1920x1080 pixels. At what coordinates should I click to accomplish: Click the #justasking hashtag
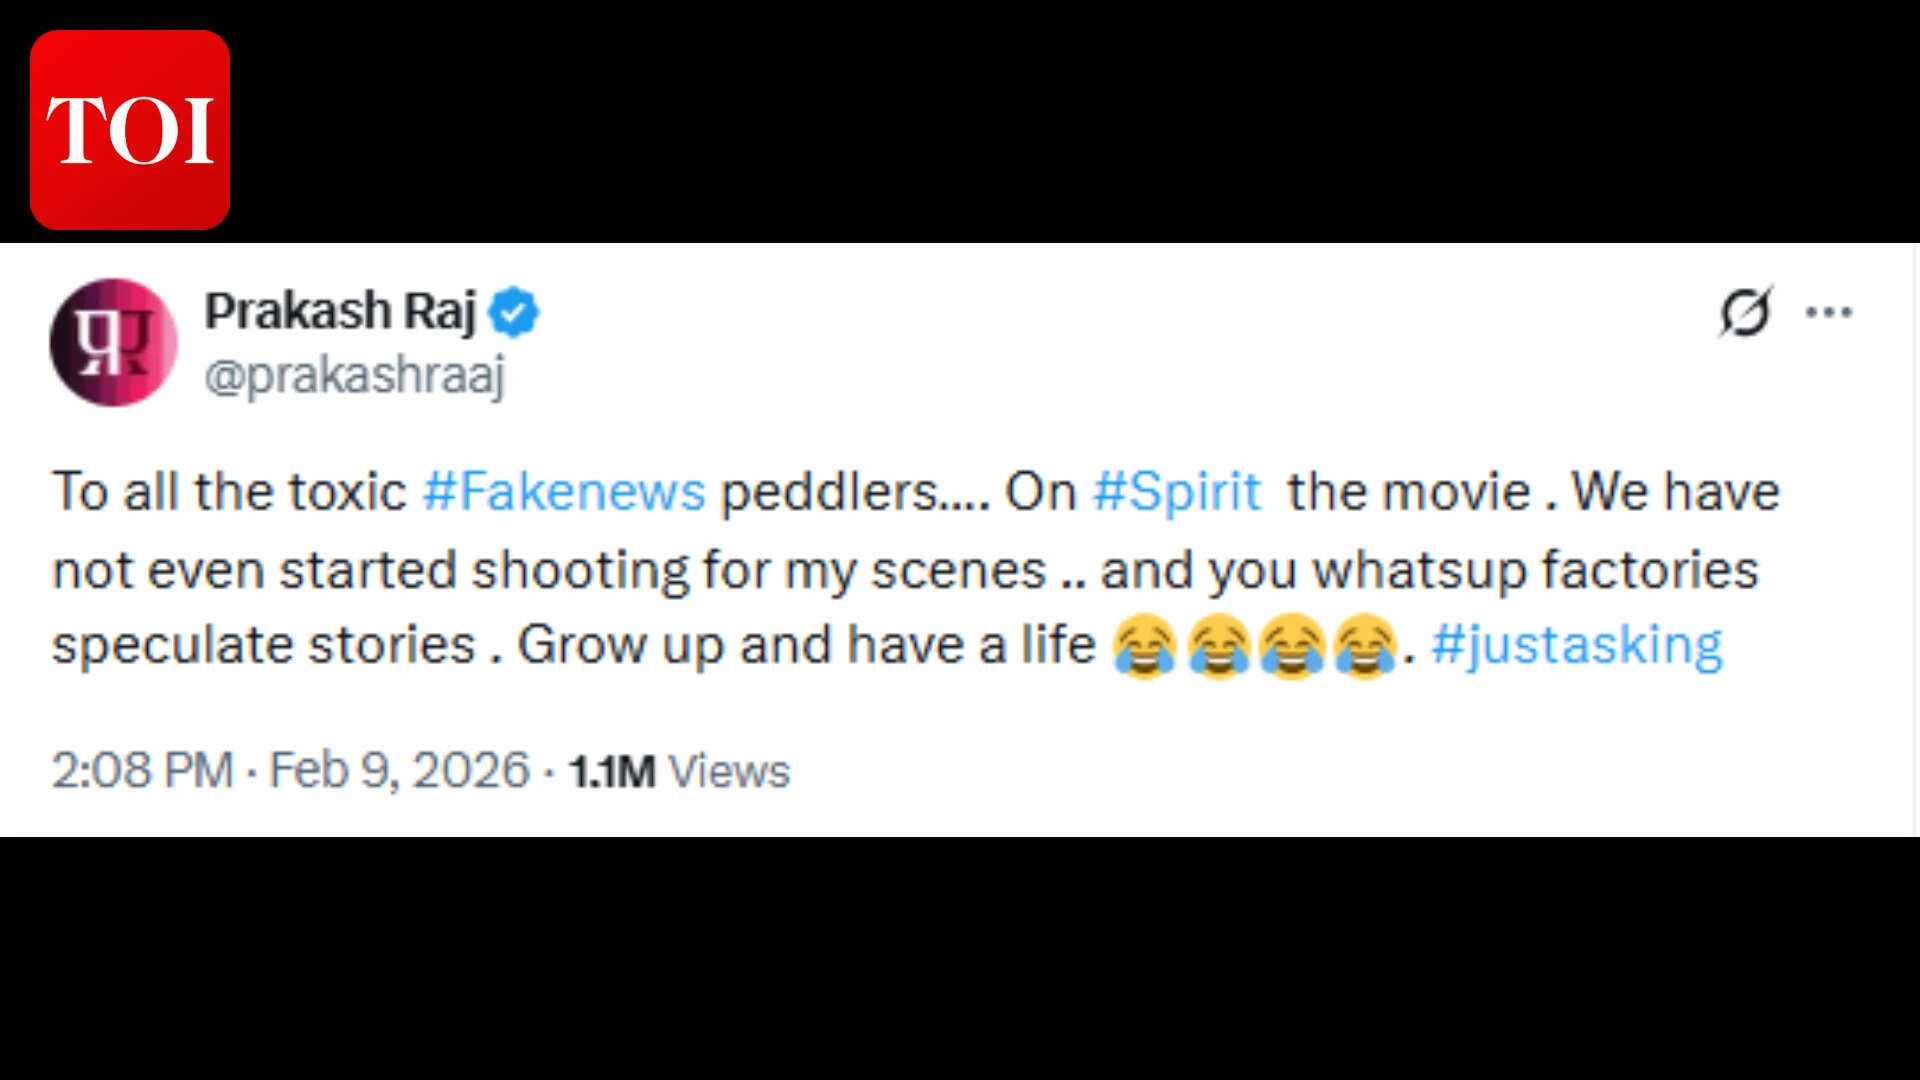tap(1578, 646)
